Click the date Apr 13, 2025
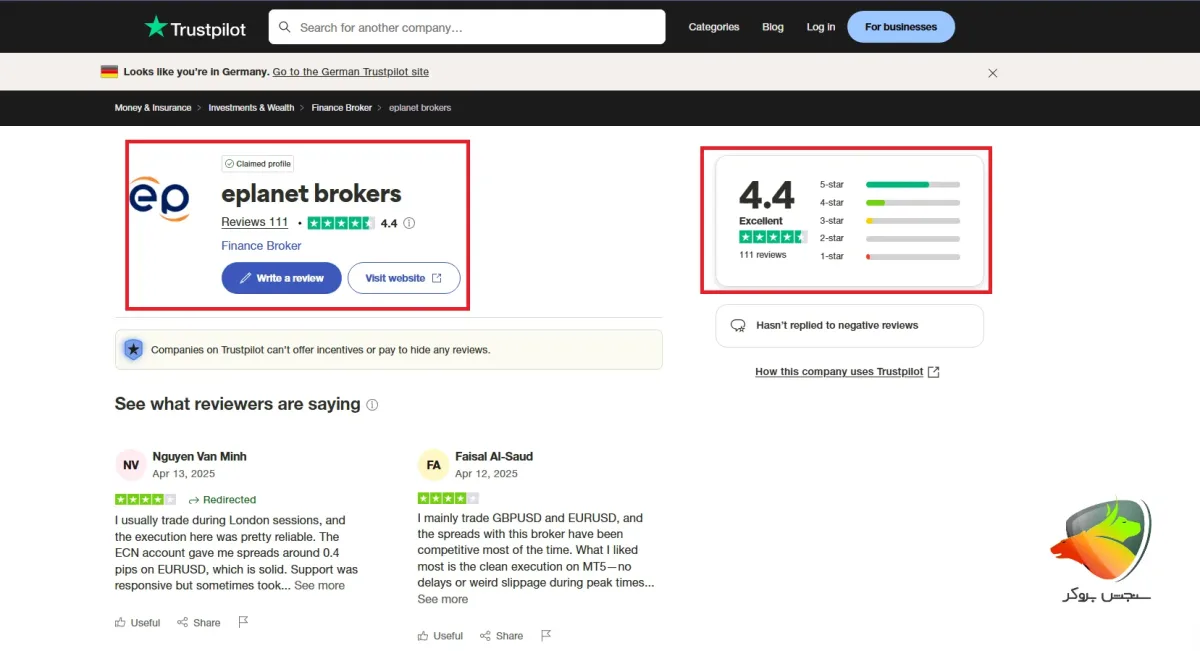This screenshot has height=651, width=1200. coord(184,473)
